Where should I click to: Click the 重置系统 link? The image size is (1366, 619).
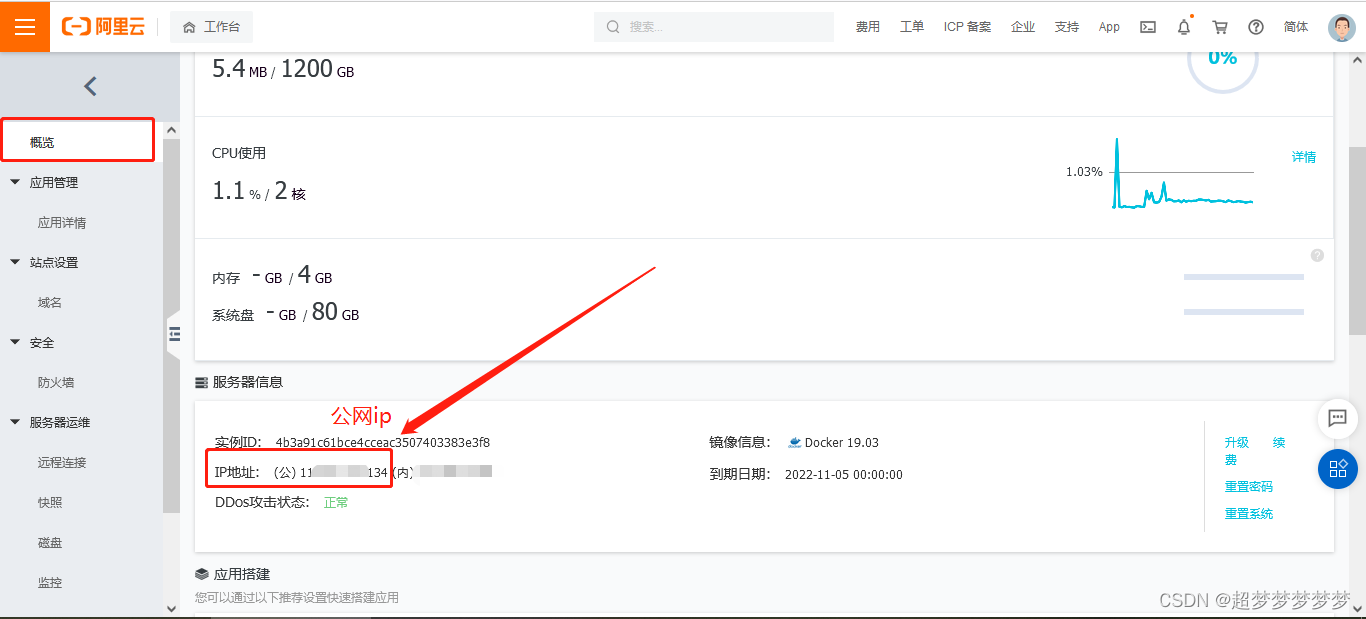tap(1249, 514)
